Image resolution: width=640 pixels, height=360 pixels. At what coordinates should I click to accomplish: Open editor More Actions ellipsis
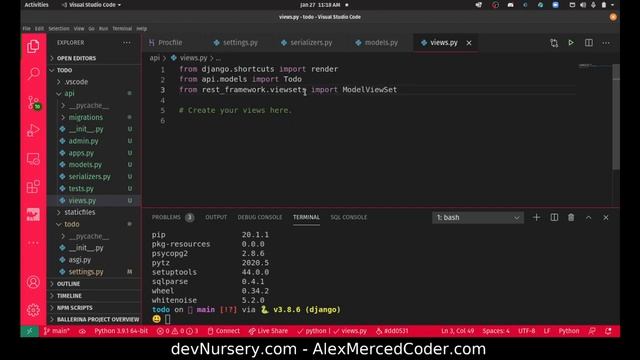pos(606,43)
